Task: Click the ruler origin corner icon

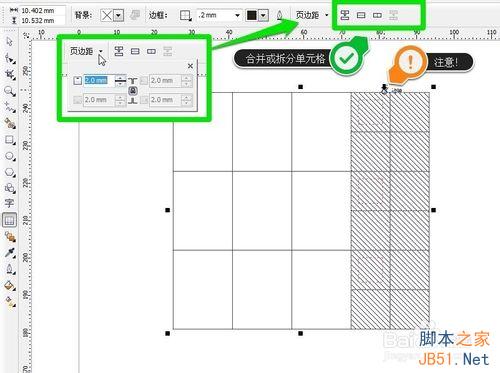Action: 27,35
